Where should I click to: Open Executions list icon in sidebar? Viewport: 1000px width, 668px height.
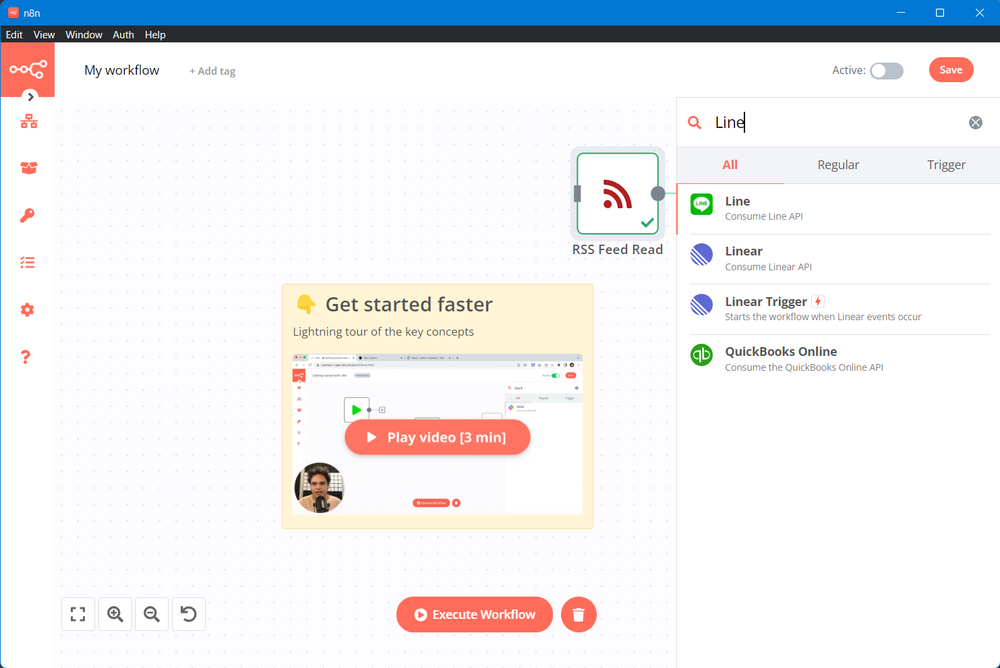[28, 262]
